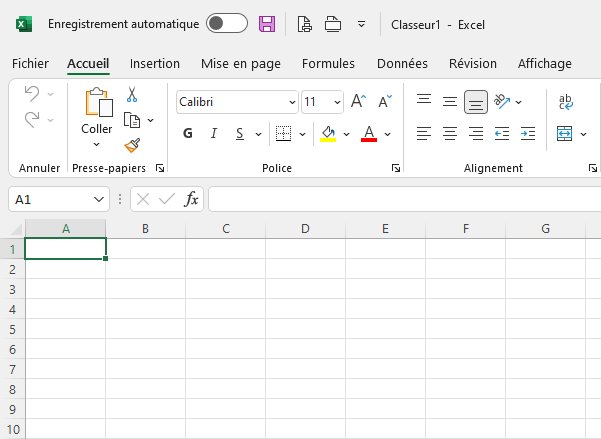Screen dimensions: 601x439
Task: Click inside the formula bar field
Action: tap(405, 199)
